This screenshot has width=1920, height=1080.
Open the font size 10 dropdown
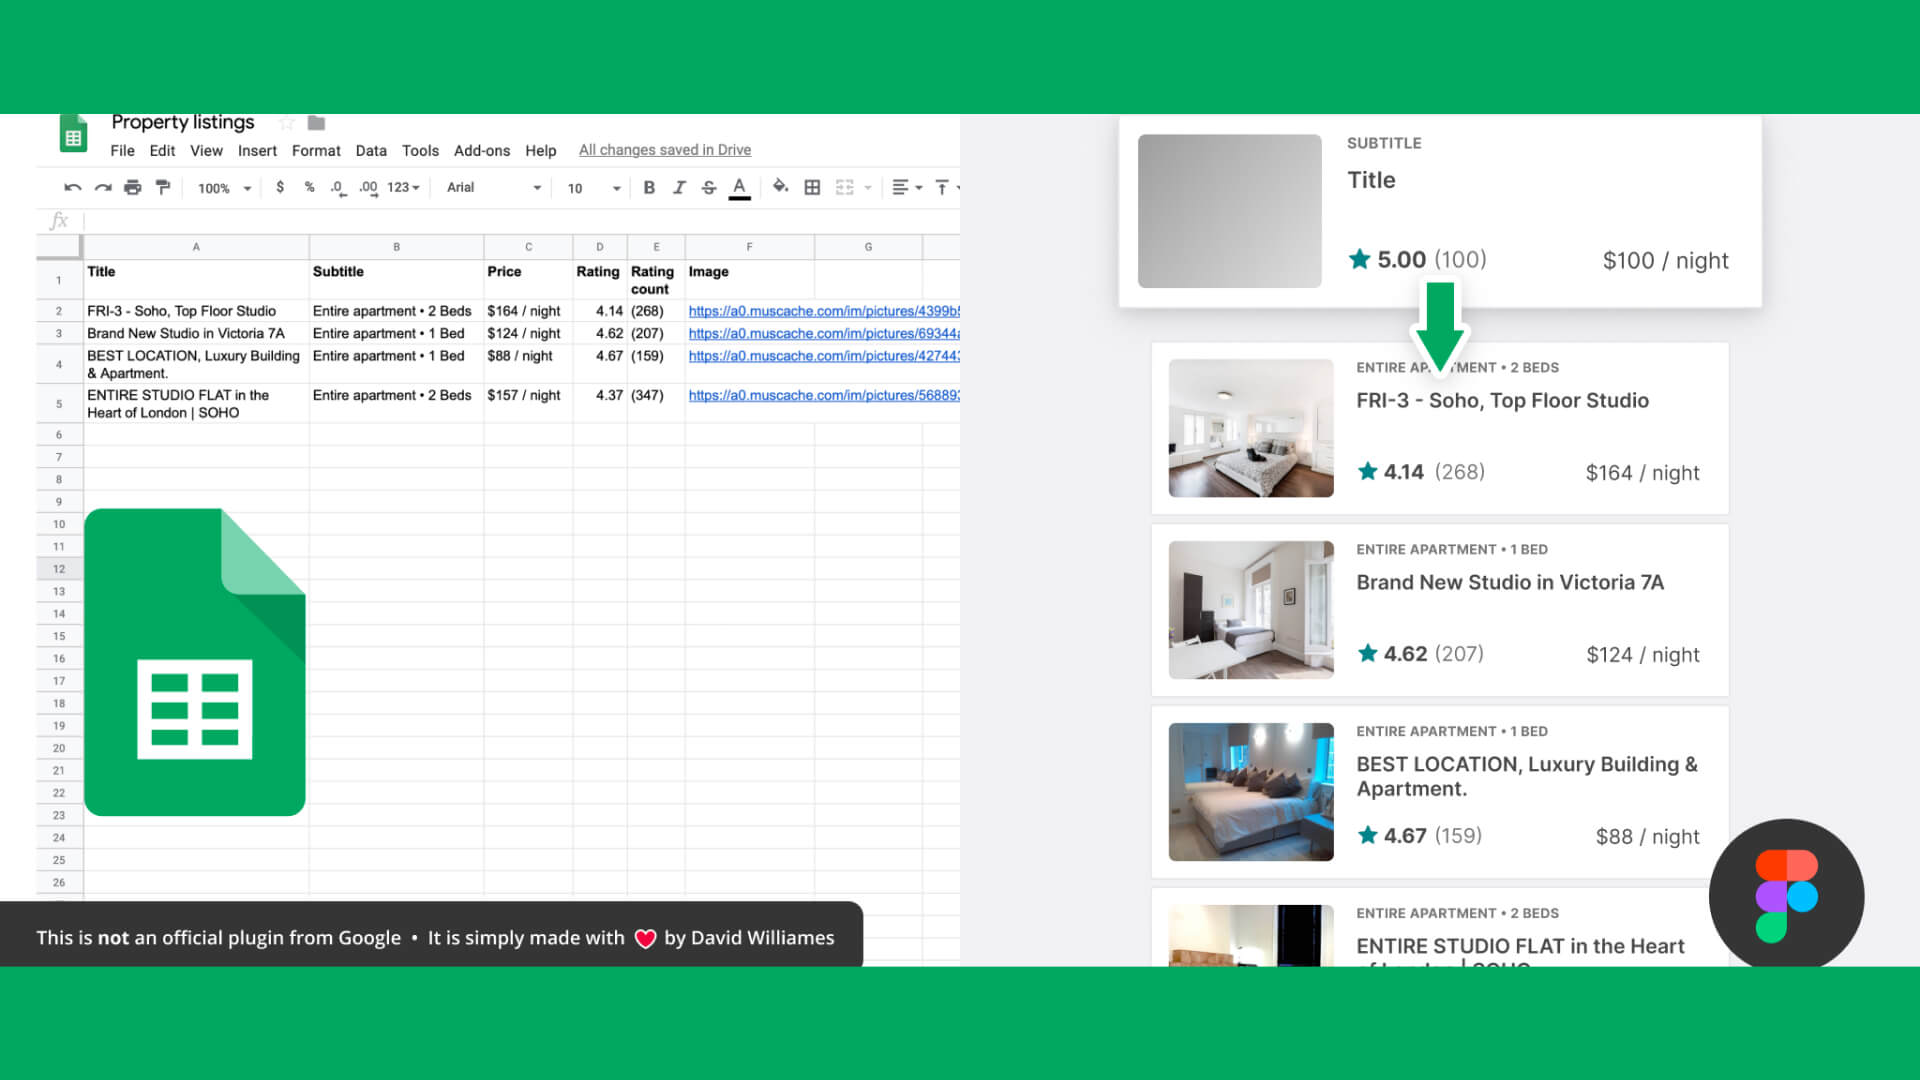(594, 188)
